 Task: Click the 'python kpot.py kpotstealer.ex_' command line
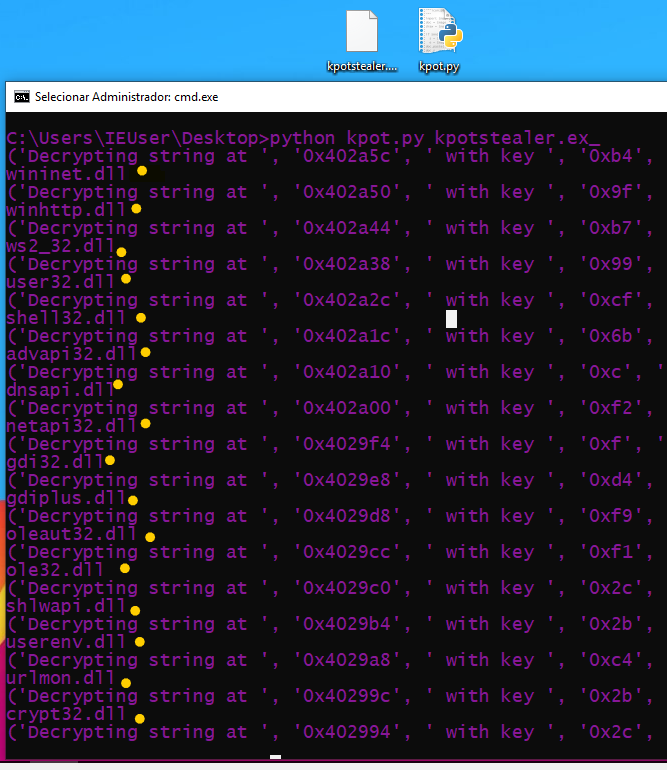[435, 138]
